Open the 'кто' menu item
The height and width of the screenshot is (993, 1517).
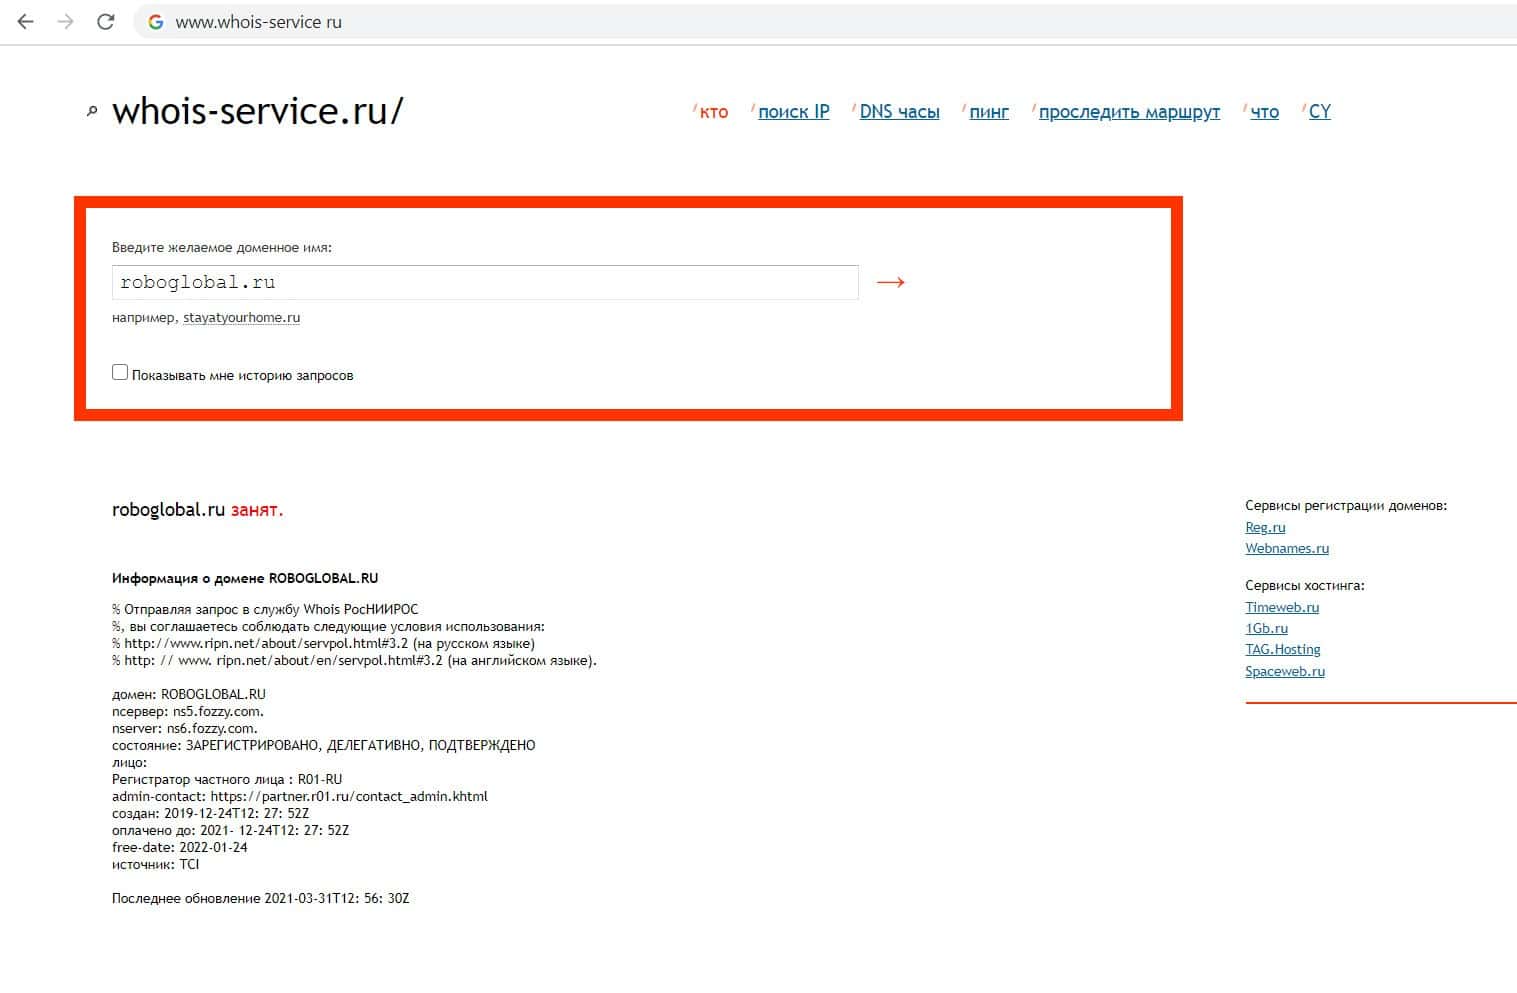(713, 112)
